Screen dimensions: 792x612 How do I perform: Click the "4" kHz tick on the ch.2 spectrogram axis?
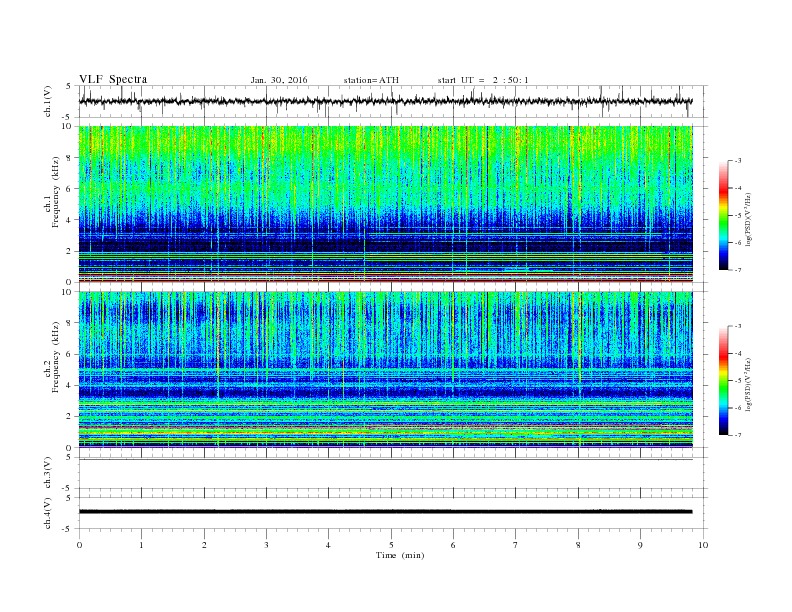point(69,385)
